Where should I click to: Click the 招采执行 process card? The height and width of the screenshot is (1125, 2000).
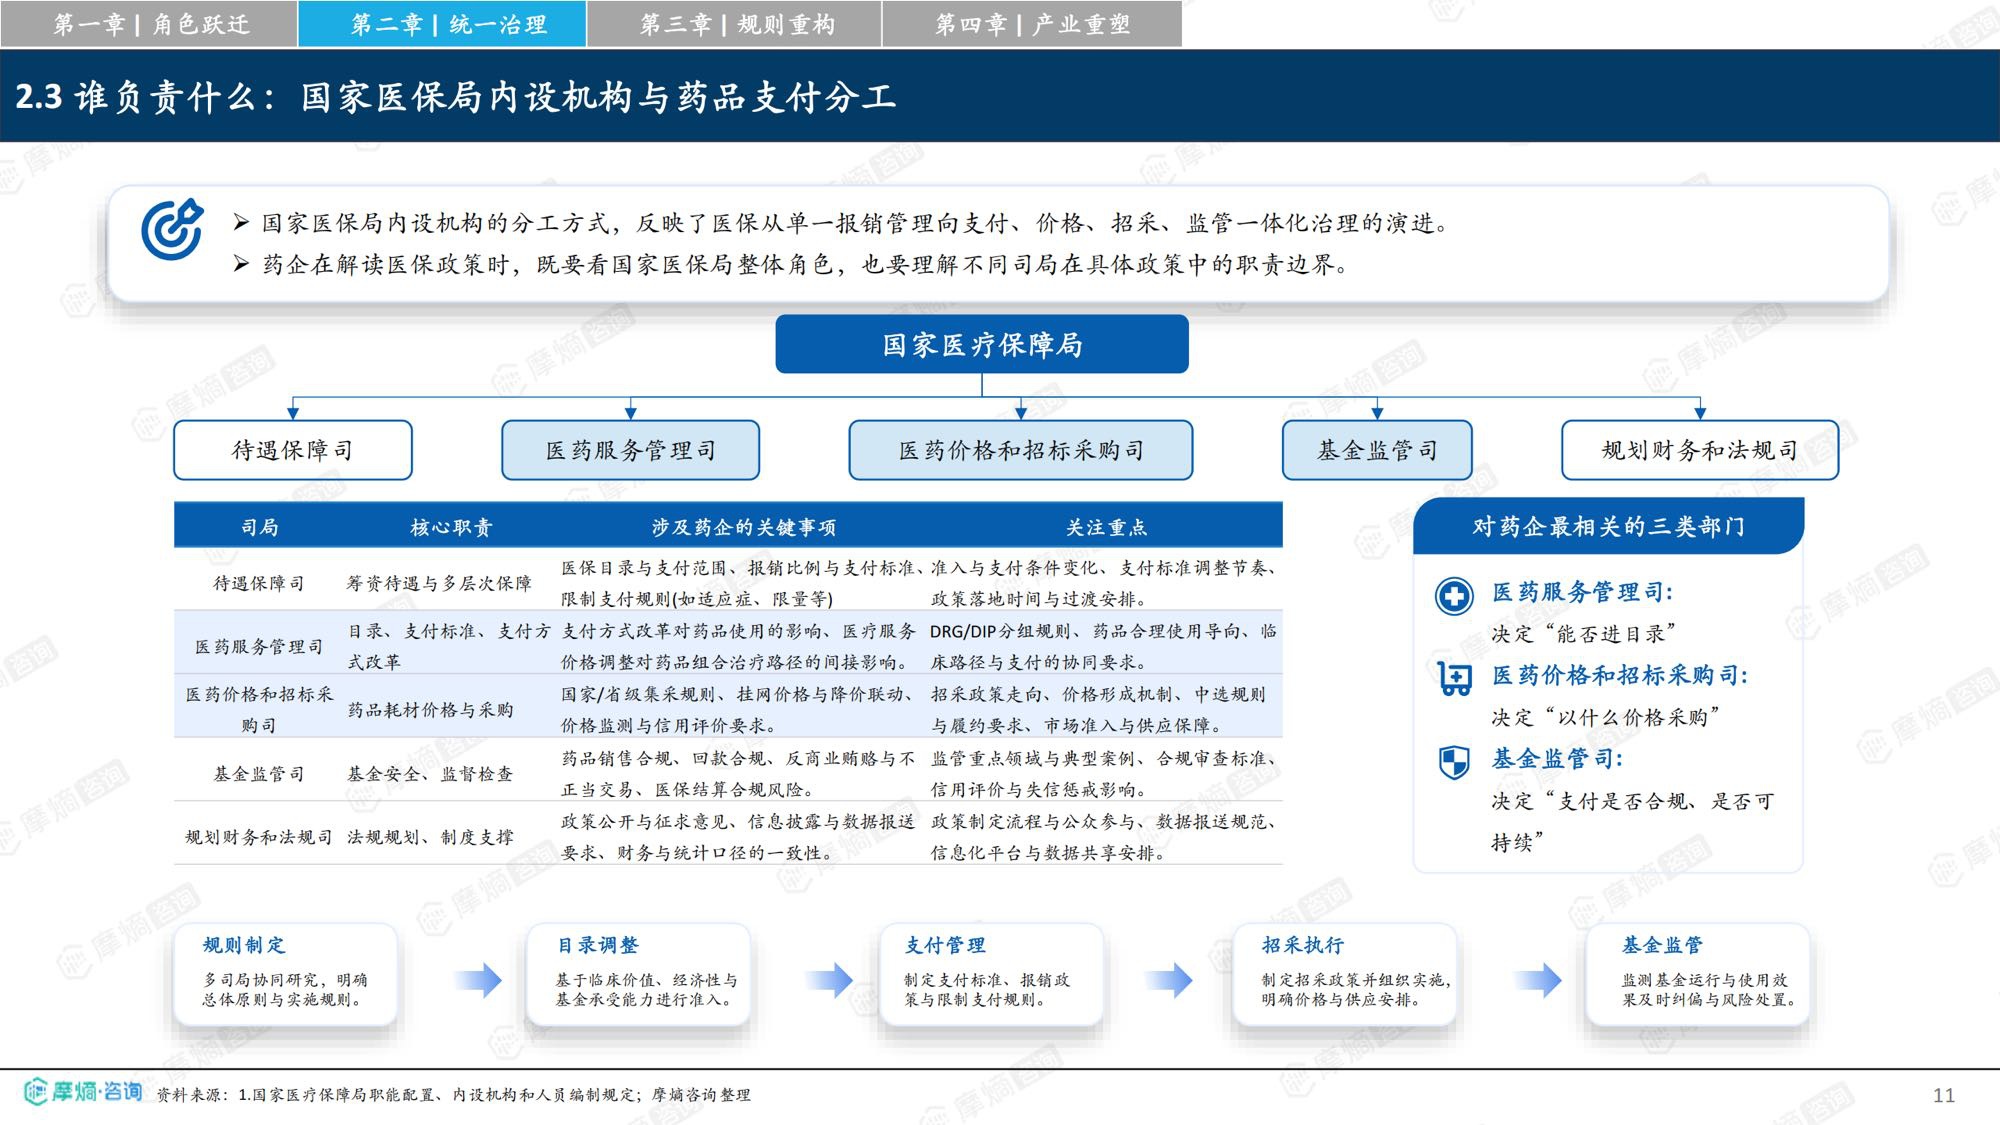pyautogui.click(x=1345, y=974)
